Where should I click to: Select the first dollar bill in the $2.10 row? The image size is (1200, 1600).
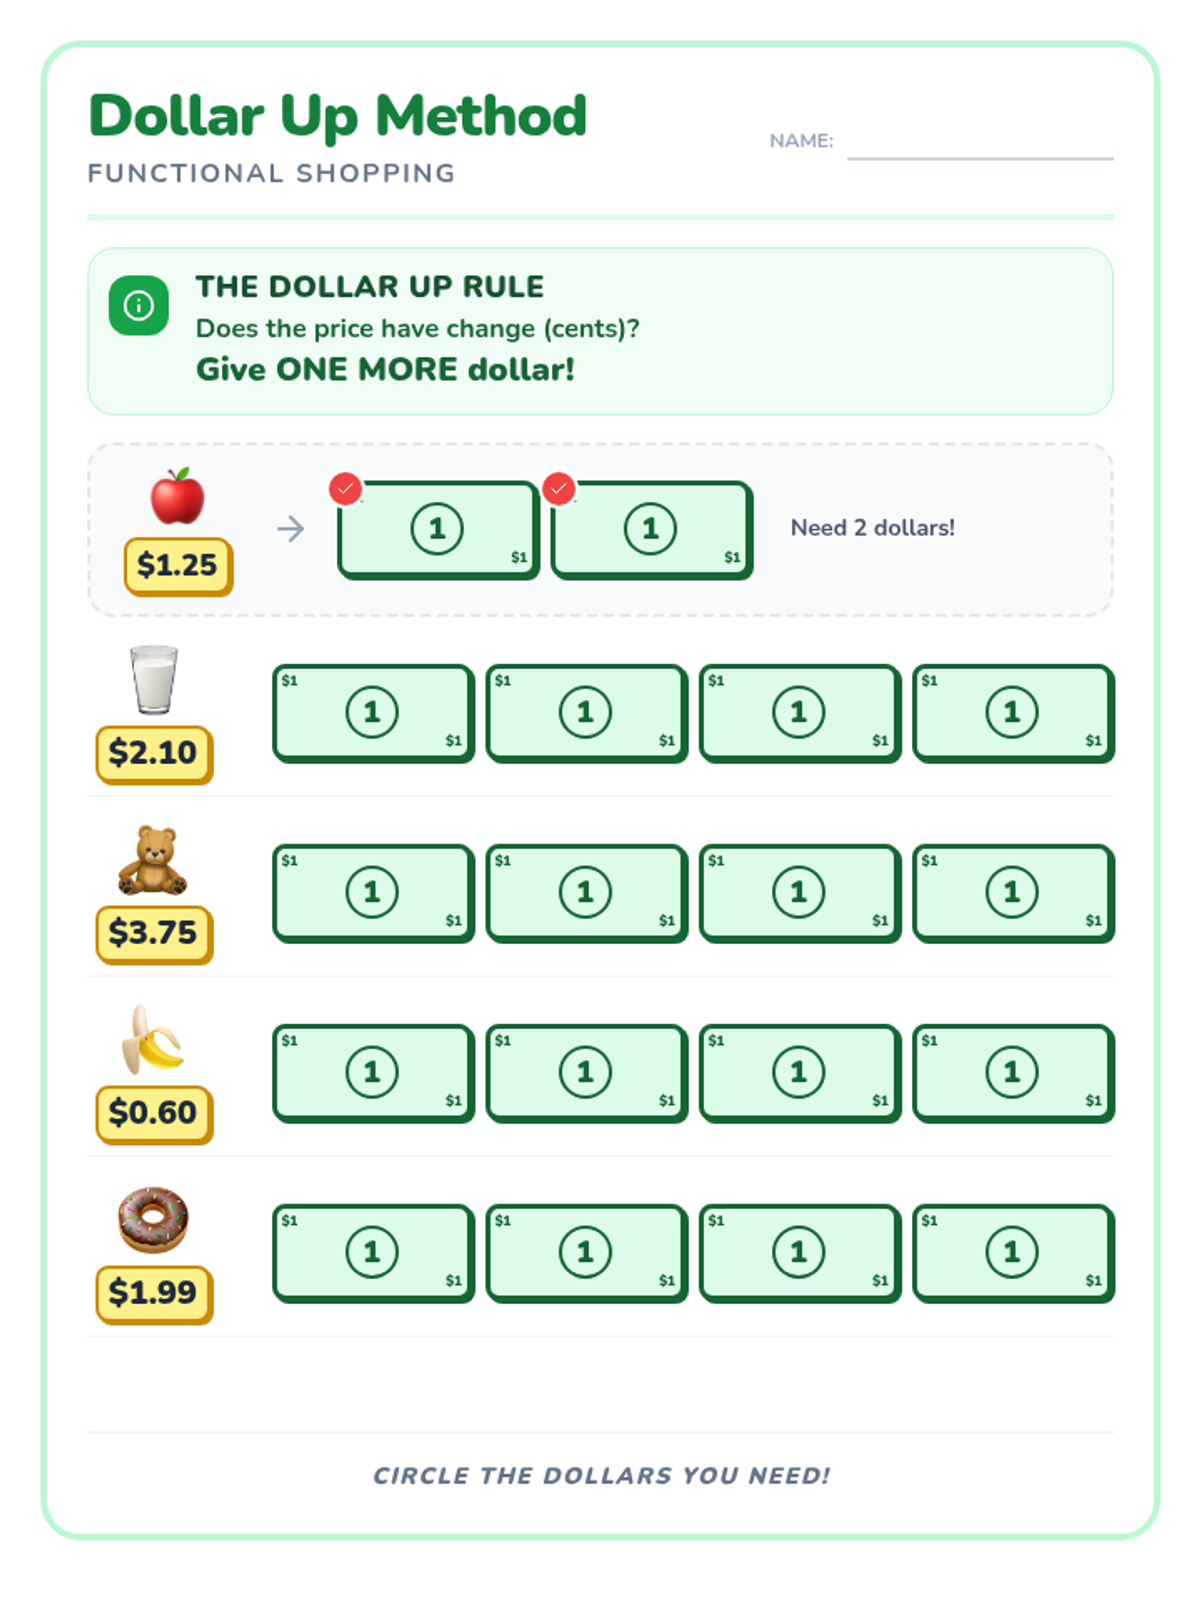click(373, 714)
